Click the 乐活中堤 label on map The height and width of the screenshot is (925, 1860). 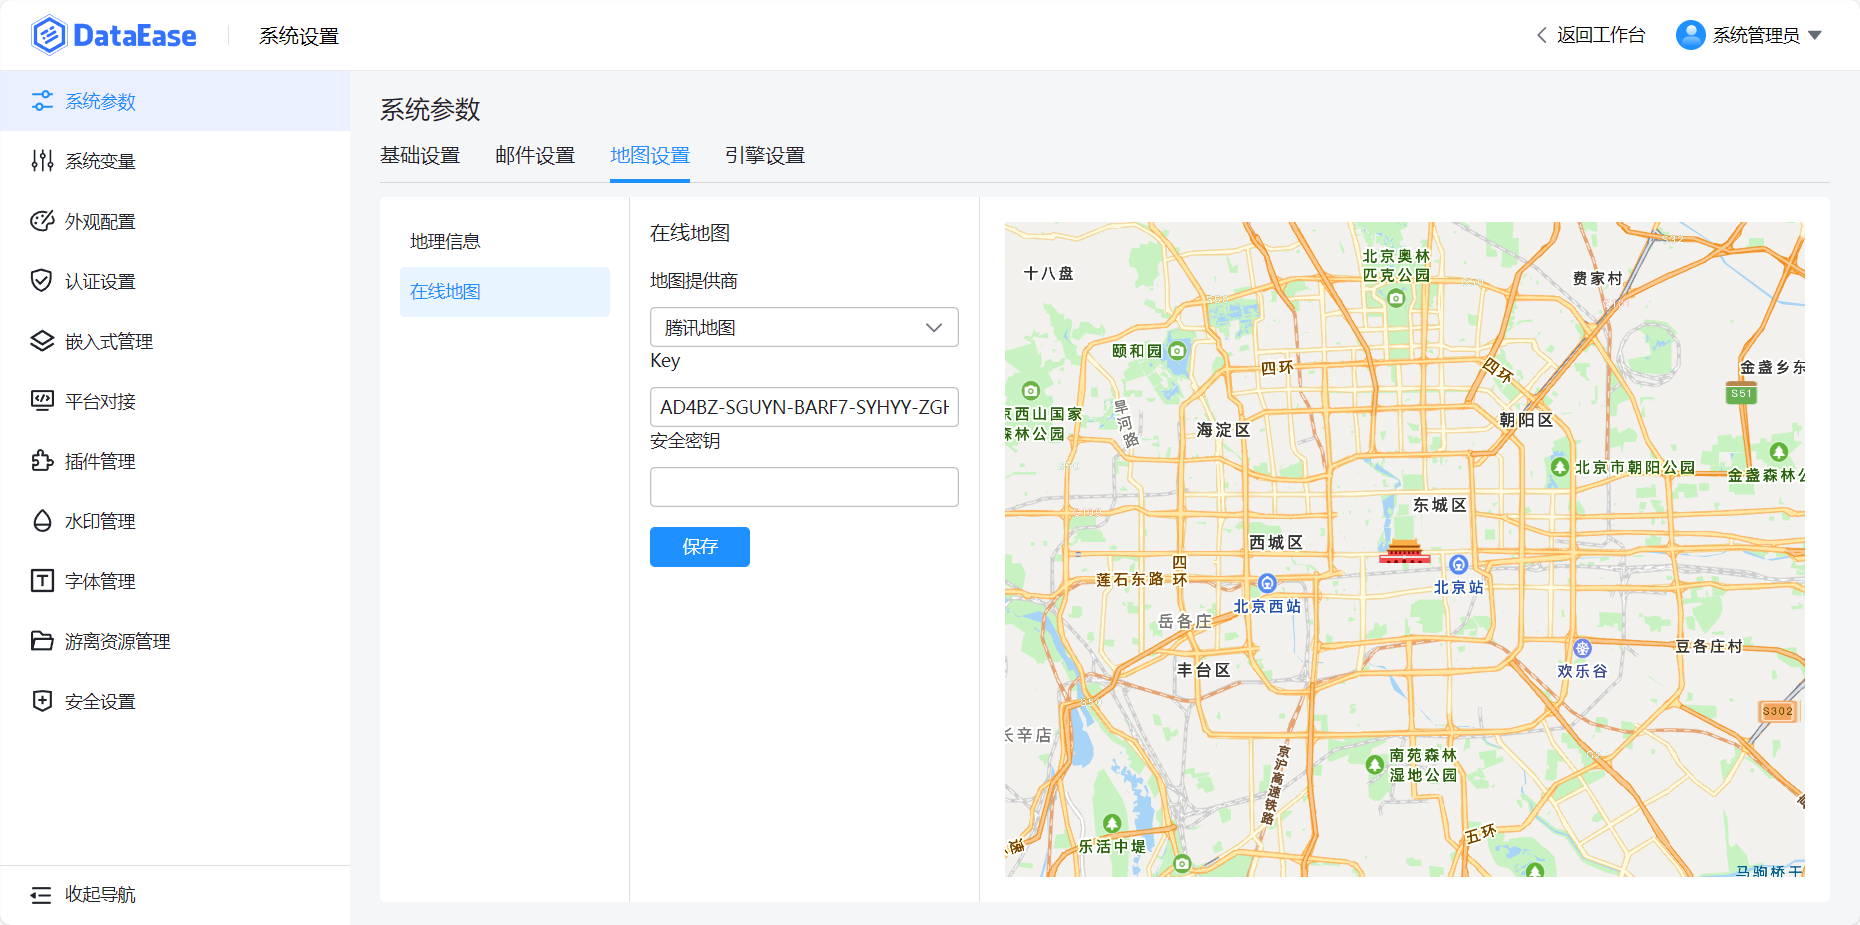click(1112, 846)
